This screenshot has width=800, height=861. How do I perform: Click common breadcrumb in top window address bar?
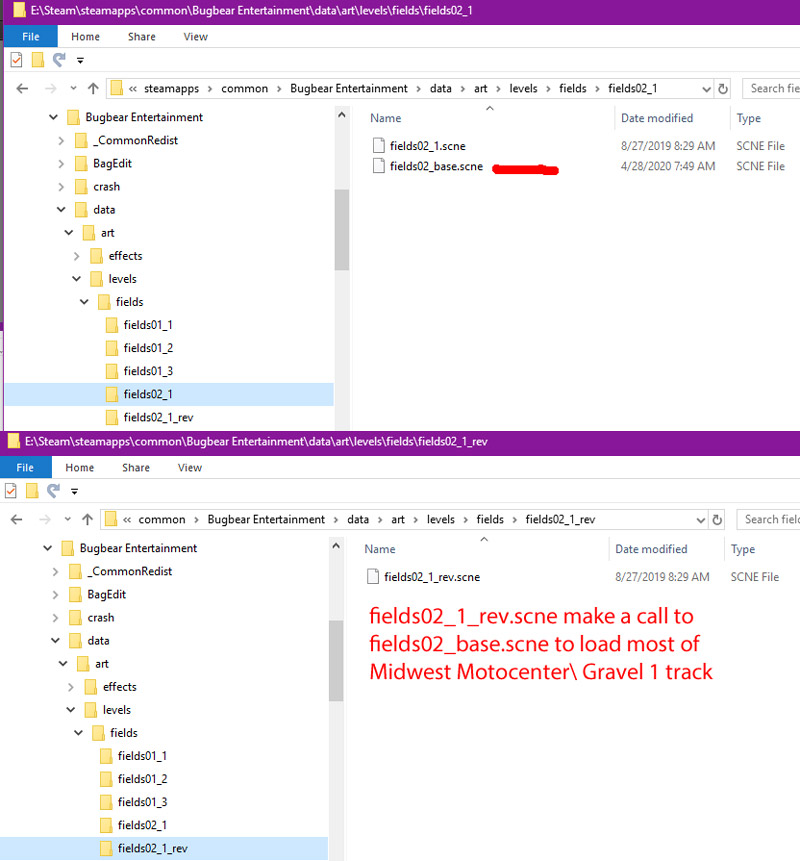[244, 88]
